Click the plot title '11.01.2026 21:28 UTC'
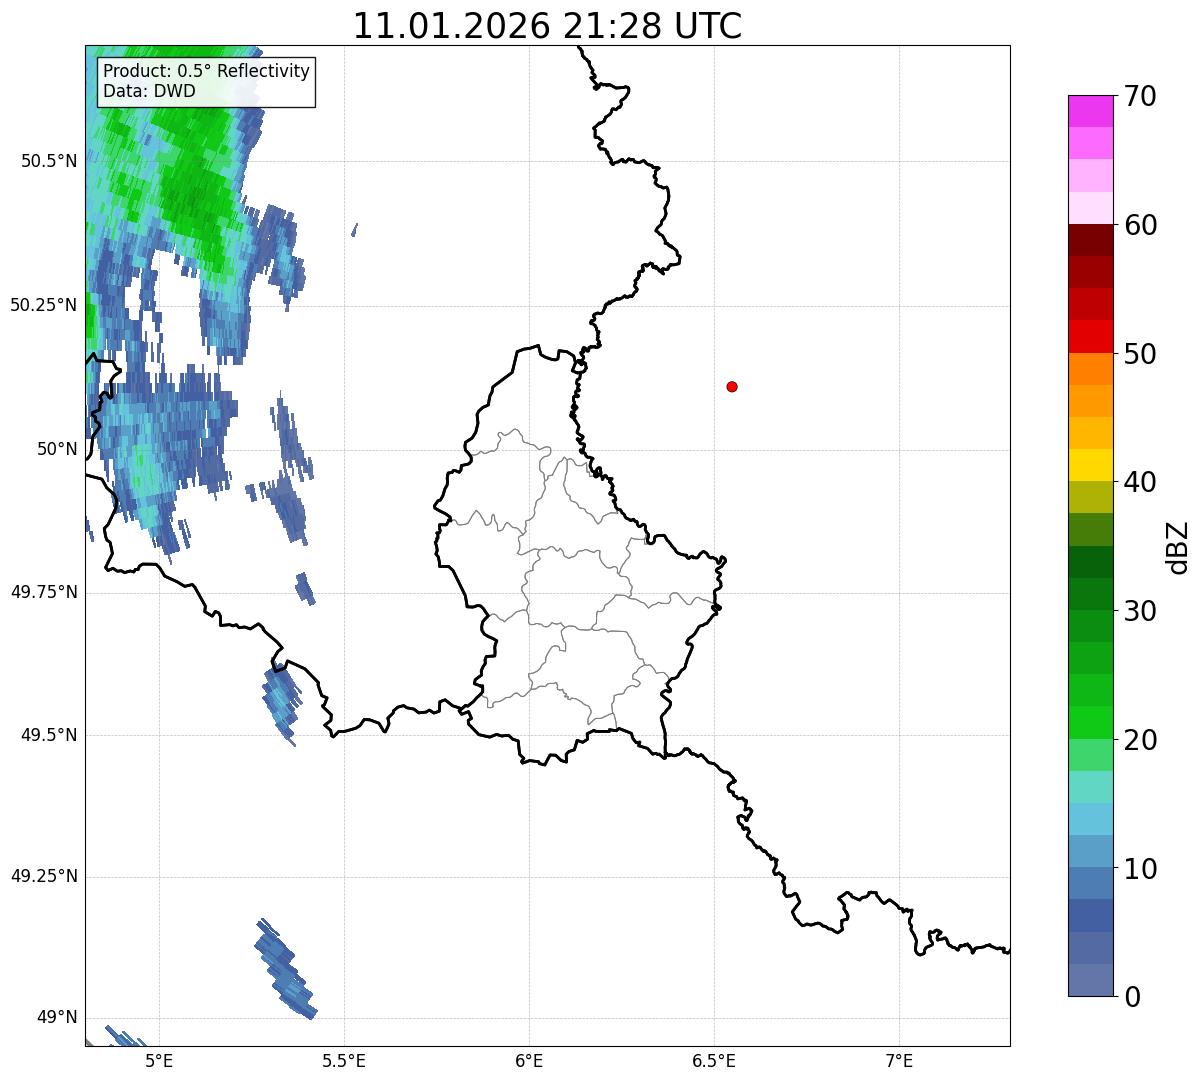This screenshot has height=1081, width=1202. point(547,26)
